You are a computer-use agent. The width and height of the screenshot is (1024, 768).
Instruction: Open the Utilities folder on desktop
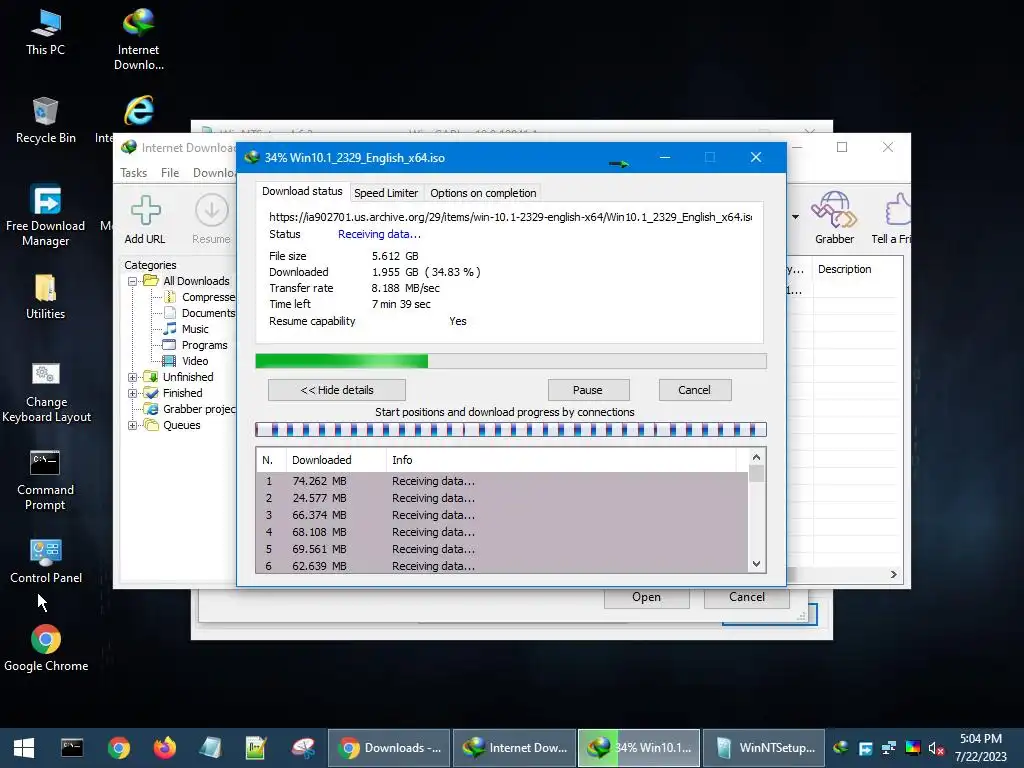46,297
